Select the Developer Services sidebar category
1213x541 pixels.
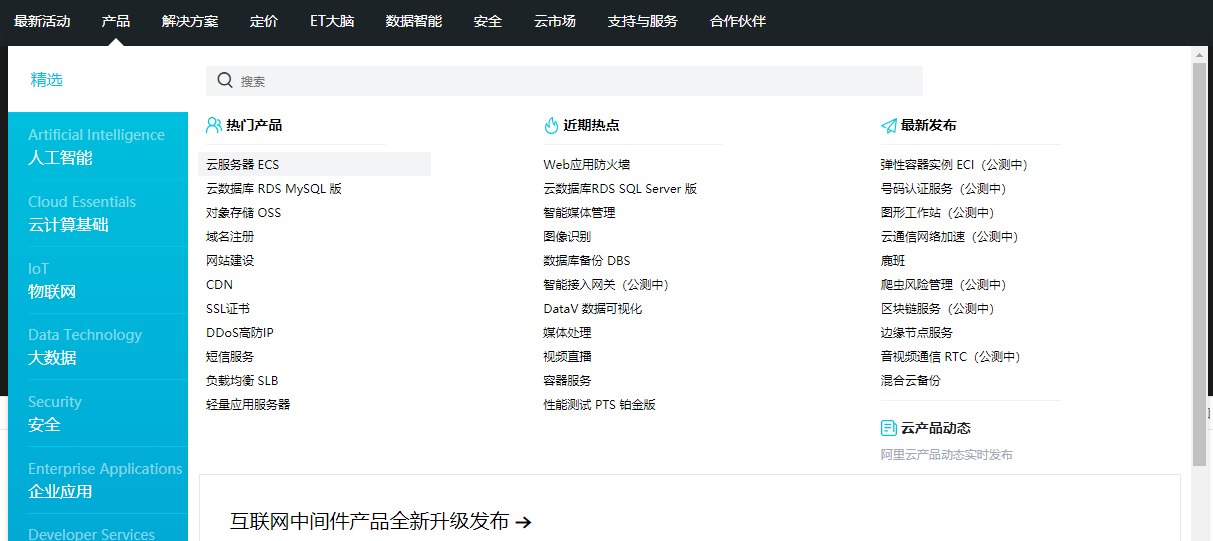pos(98,528)
